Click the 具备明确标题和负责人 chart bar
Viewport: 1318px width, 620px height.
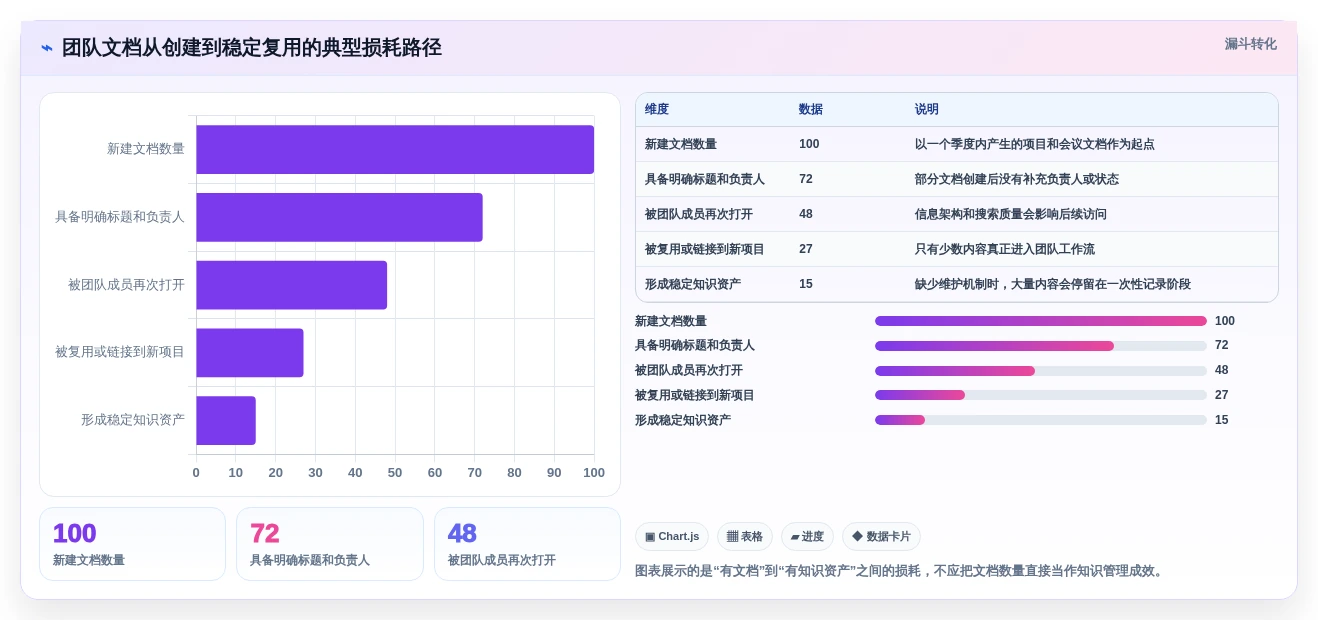pos(339,217)
